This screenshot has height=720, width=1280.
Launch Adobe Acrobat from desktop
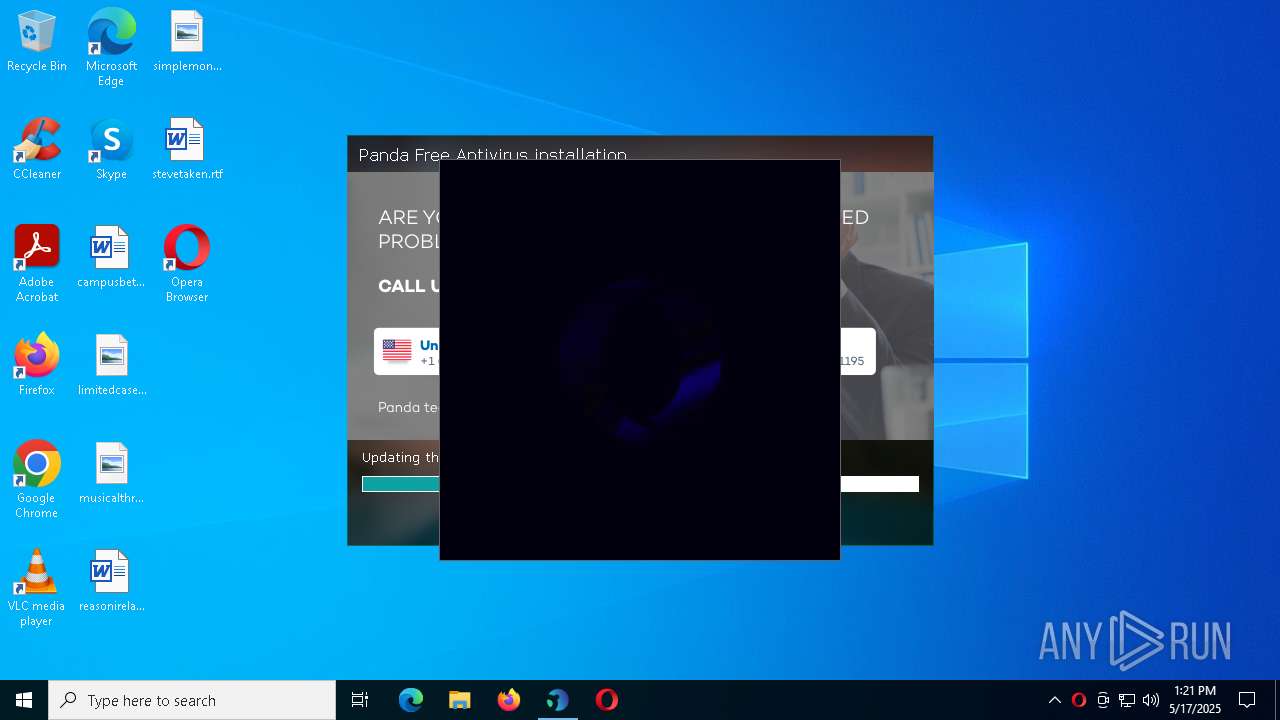pos(37,265)
